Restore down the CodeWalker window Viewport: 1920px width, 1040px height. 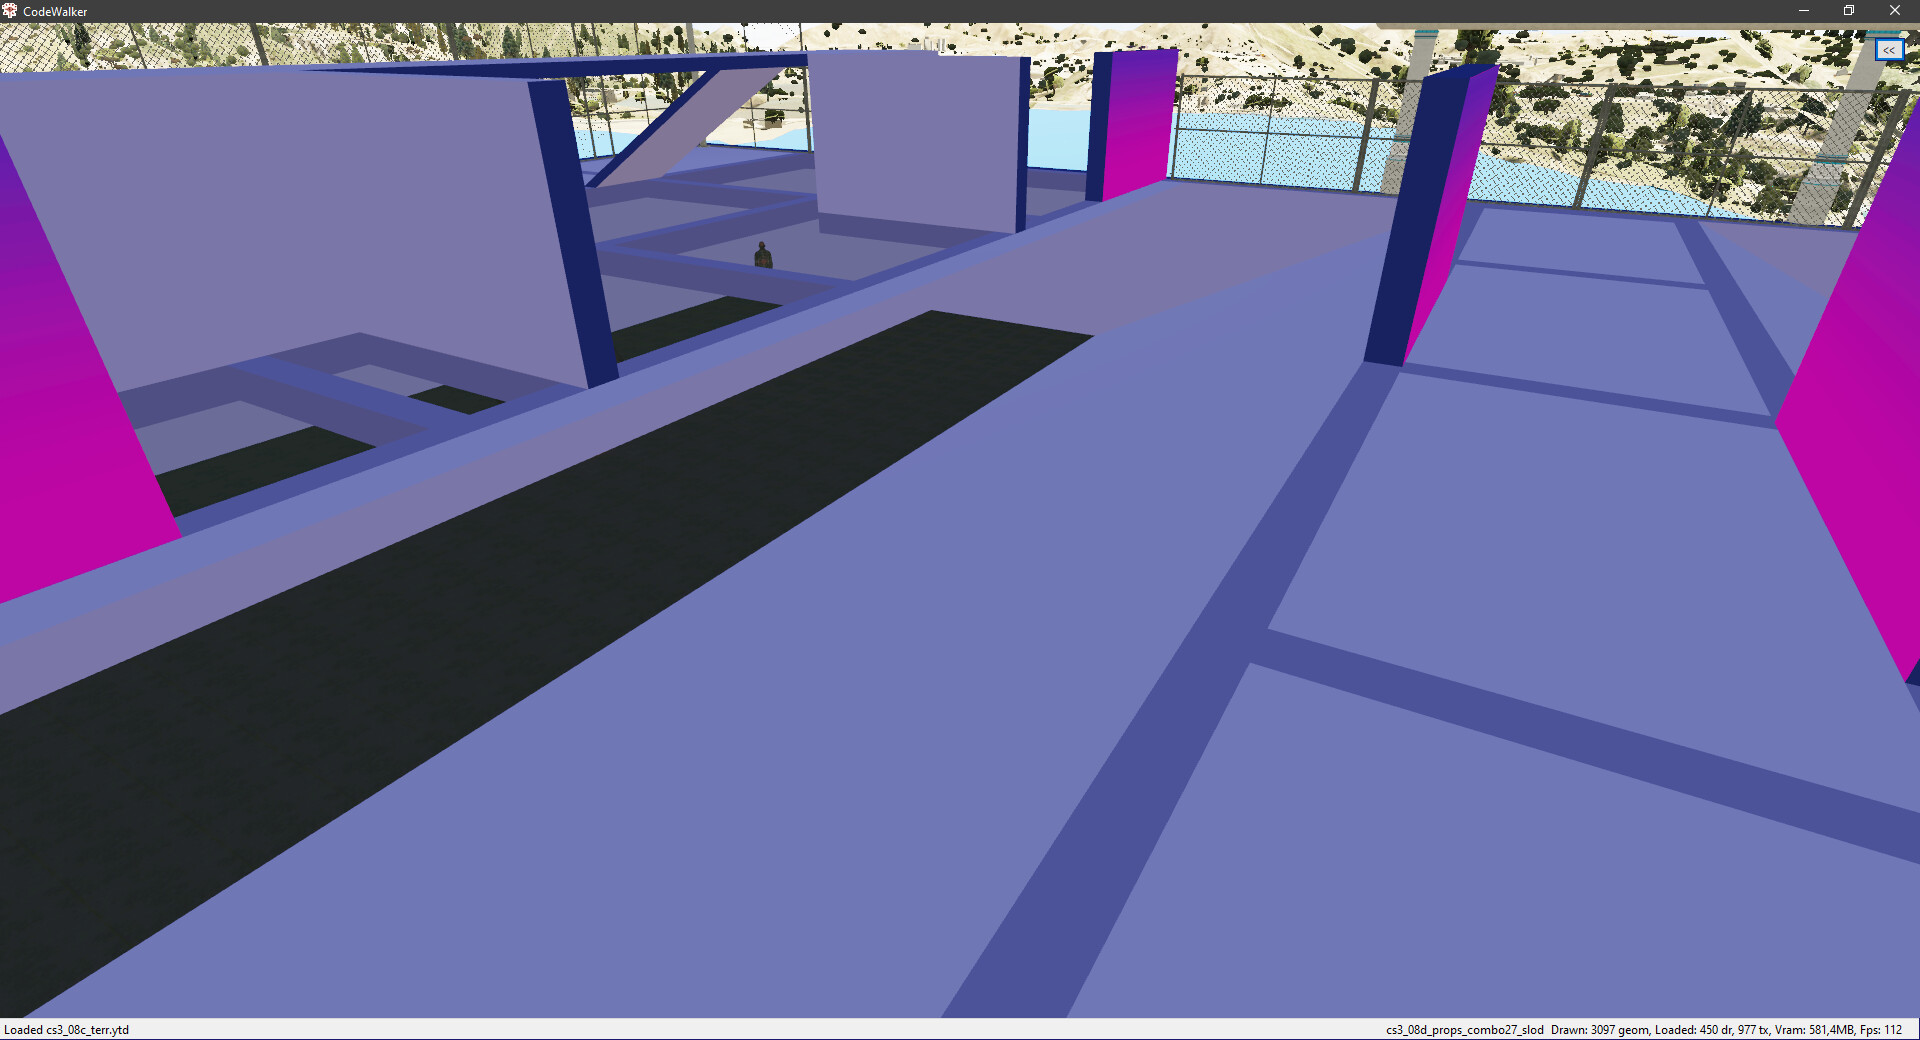click(x=1849, y=11)
